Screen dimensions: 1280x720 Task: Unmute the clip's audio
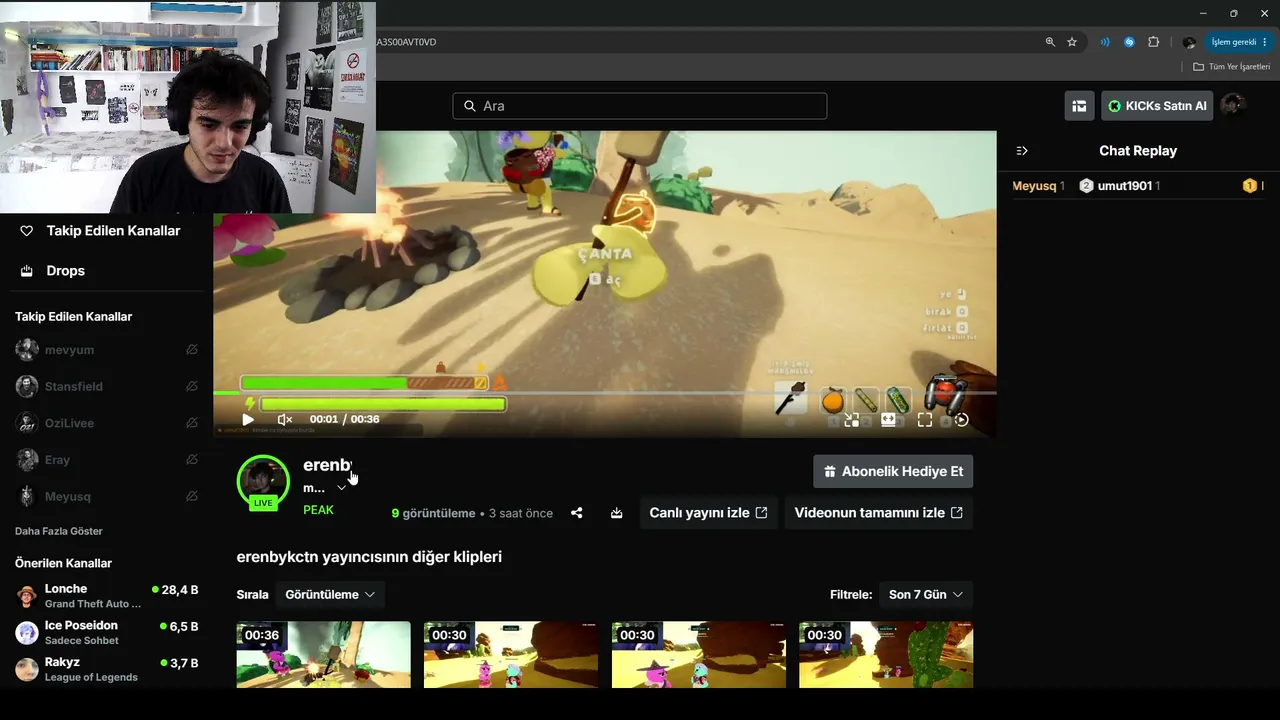[285, 420]
